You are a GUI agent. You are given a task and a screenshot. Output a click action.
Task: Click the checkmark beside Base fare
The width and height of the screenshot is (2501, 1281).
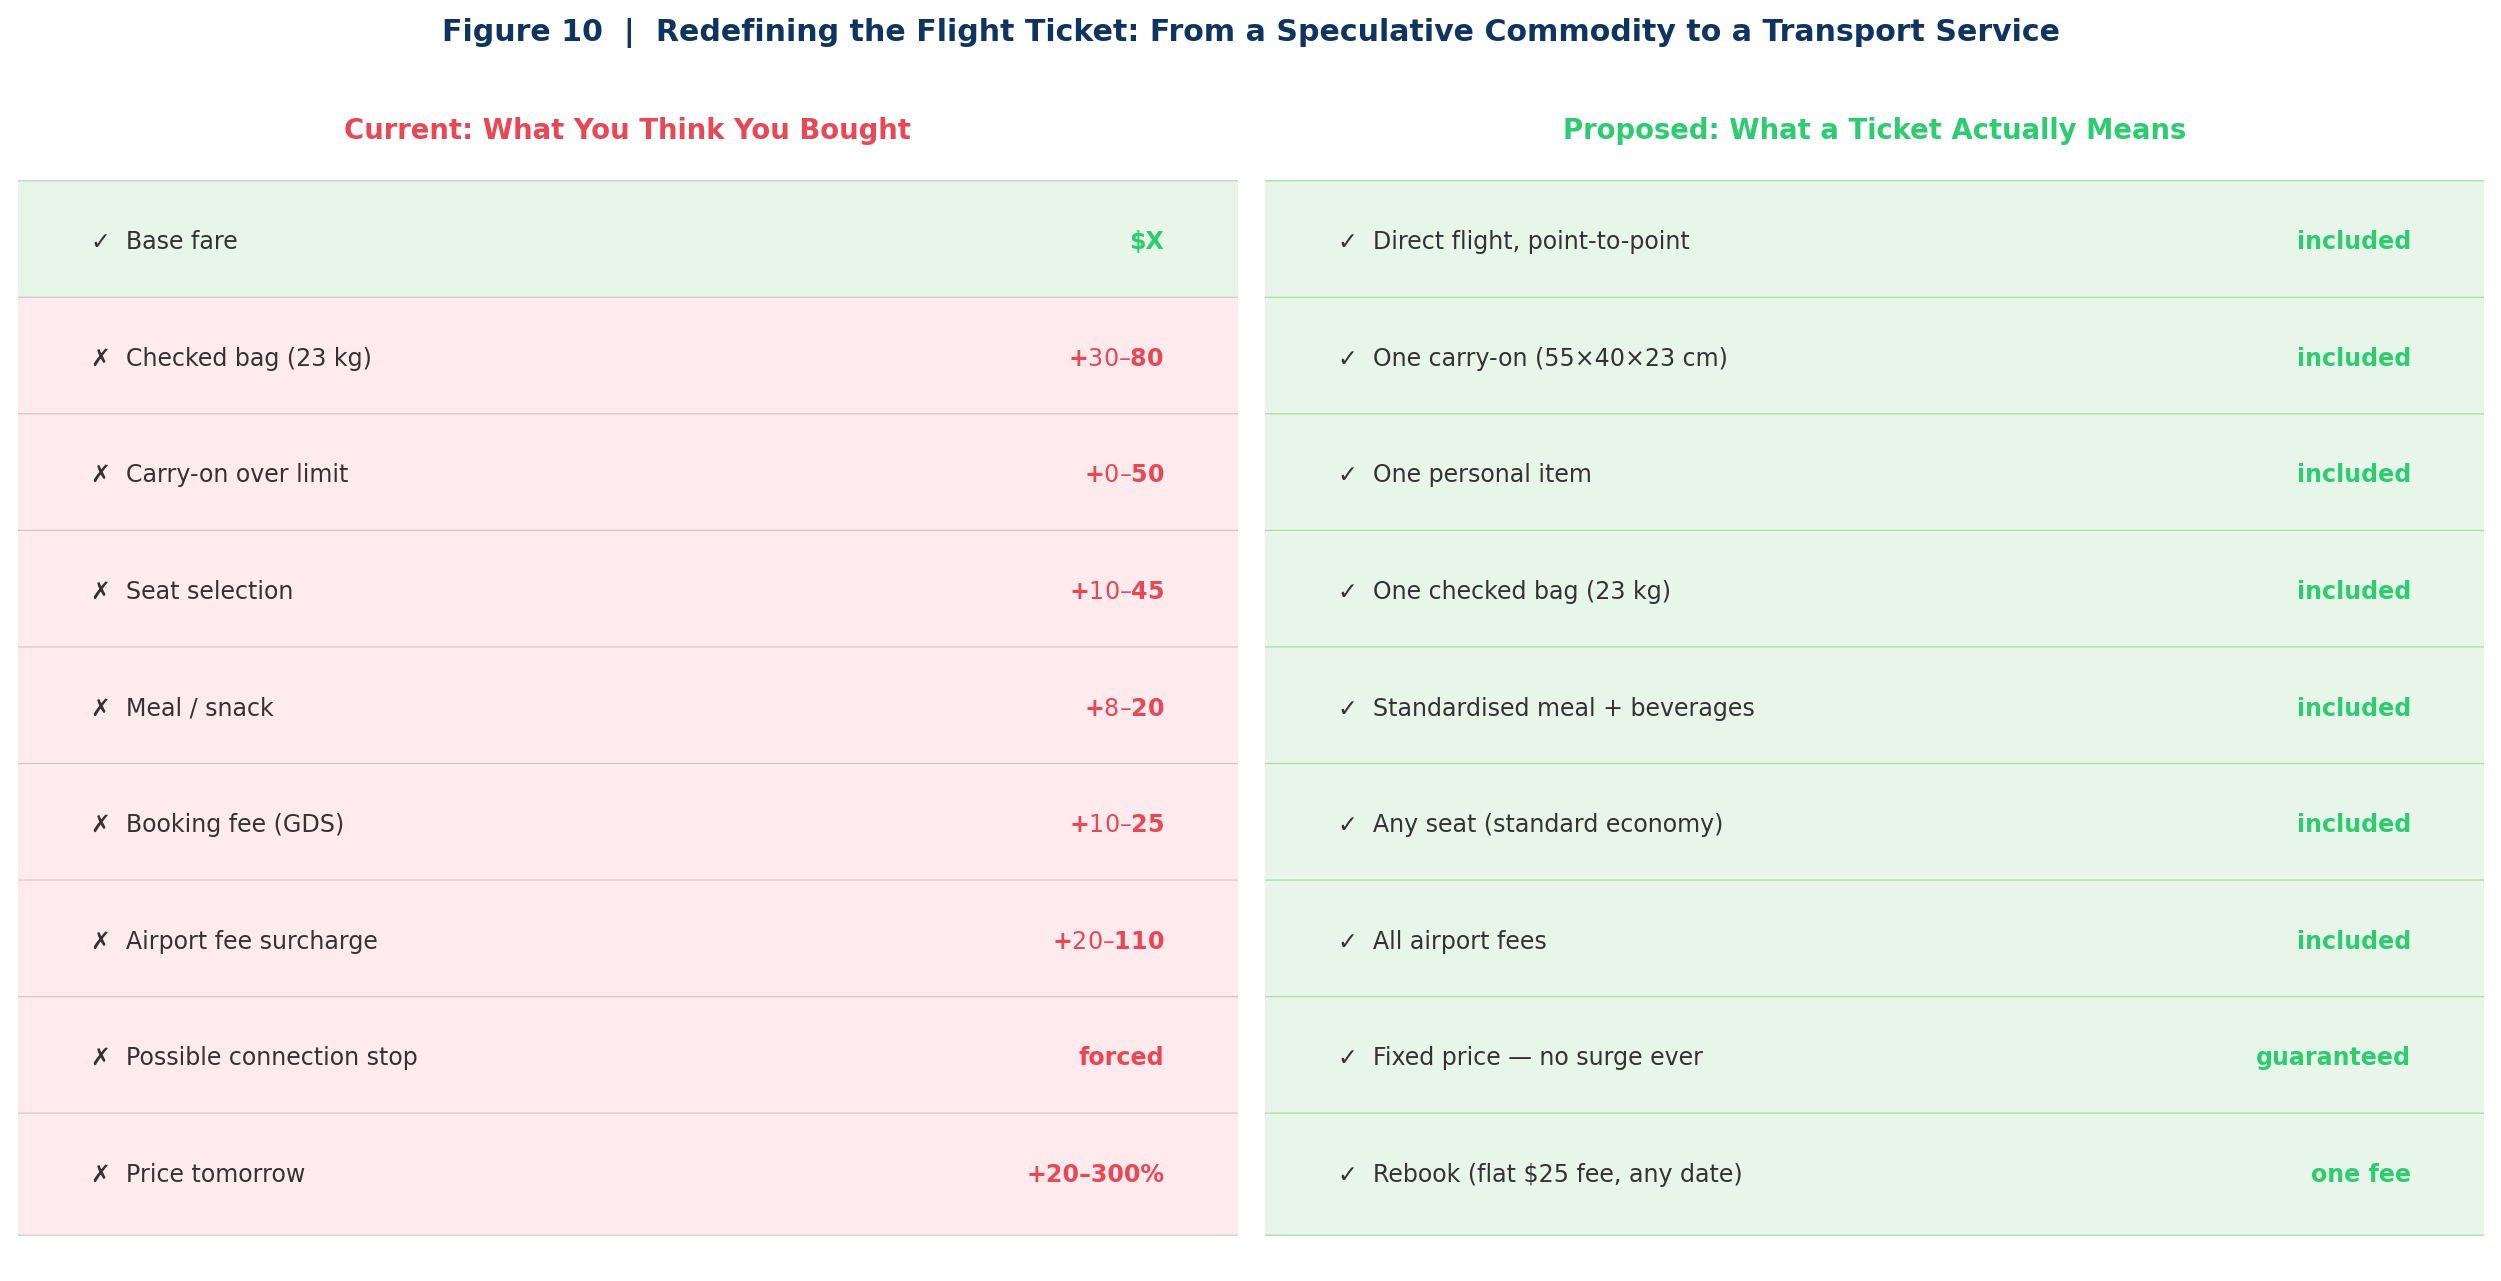pos(100,242)
